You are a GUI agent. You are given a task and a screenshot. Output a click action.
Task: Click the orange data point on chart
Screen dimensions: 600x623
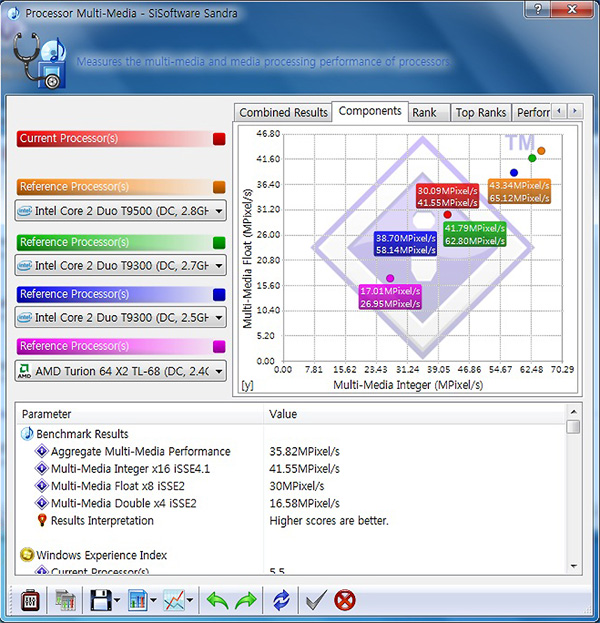pos(541,151)
